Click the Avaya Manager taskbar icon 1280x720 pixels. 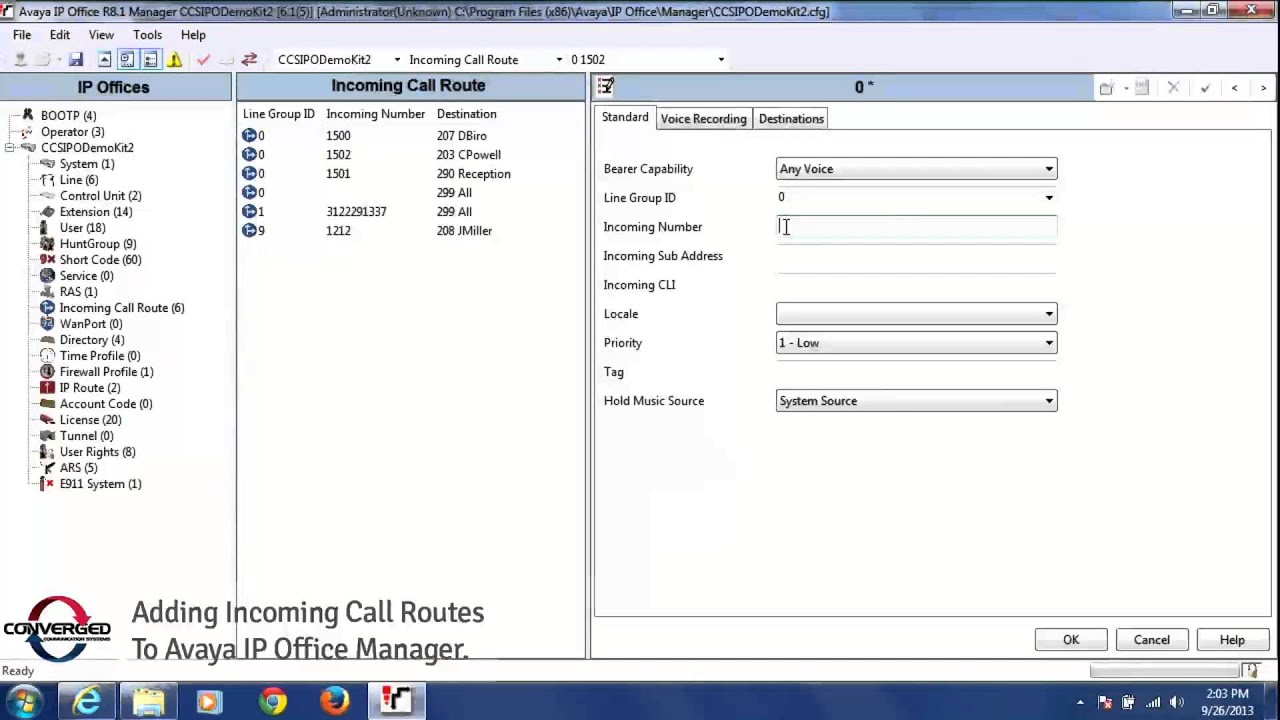pos(397,700)
